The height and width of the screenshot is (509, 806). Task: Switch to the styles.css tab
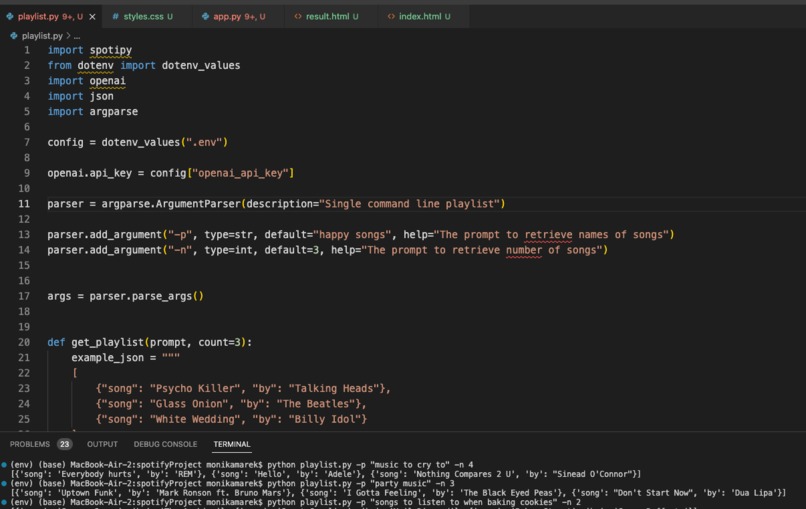click(143, 16)
